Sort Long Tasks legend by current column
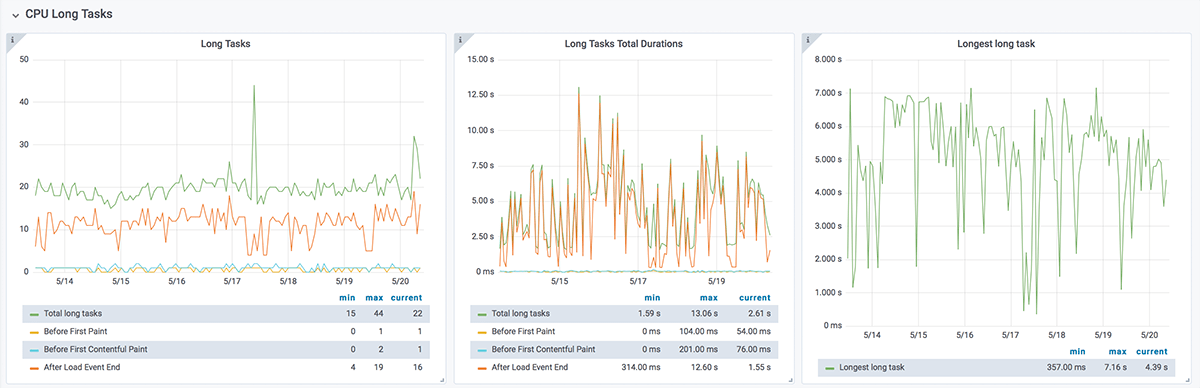Image resolution: width=1200 pixels, height=388 pixels. coord(406,297)
